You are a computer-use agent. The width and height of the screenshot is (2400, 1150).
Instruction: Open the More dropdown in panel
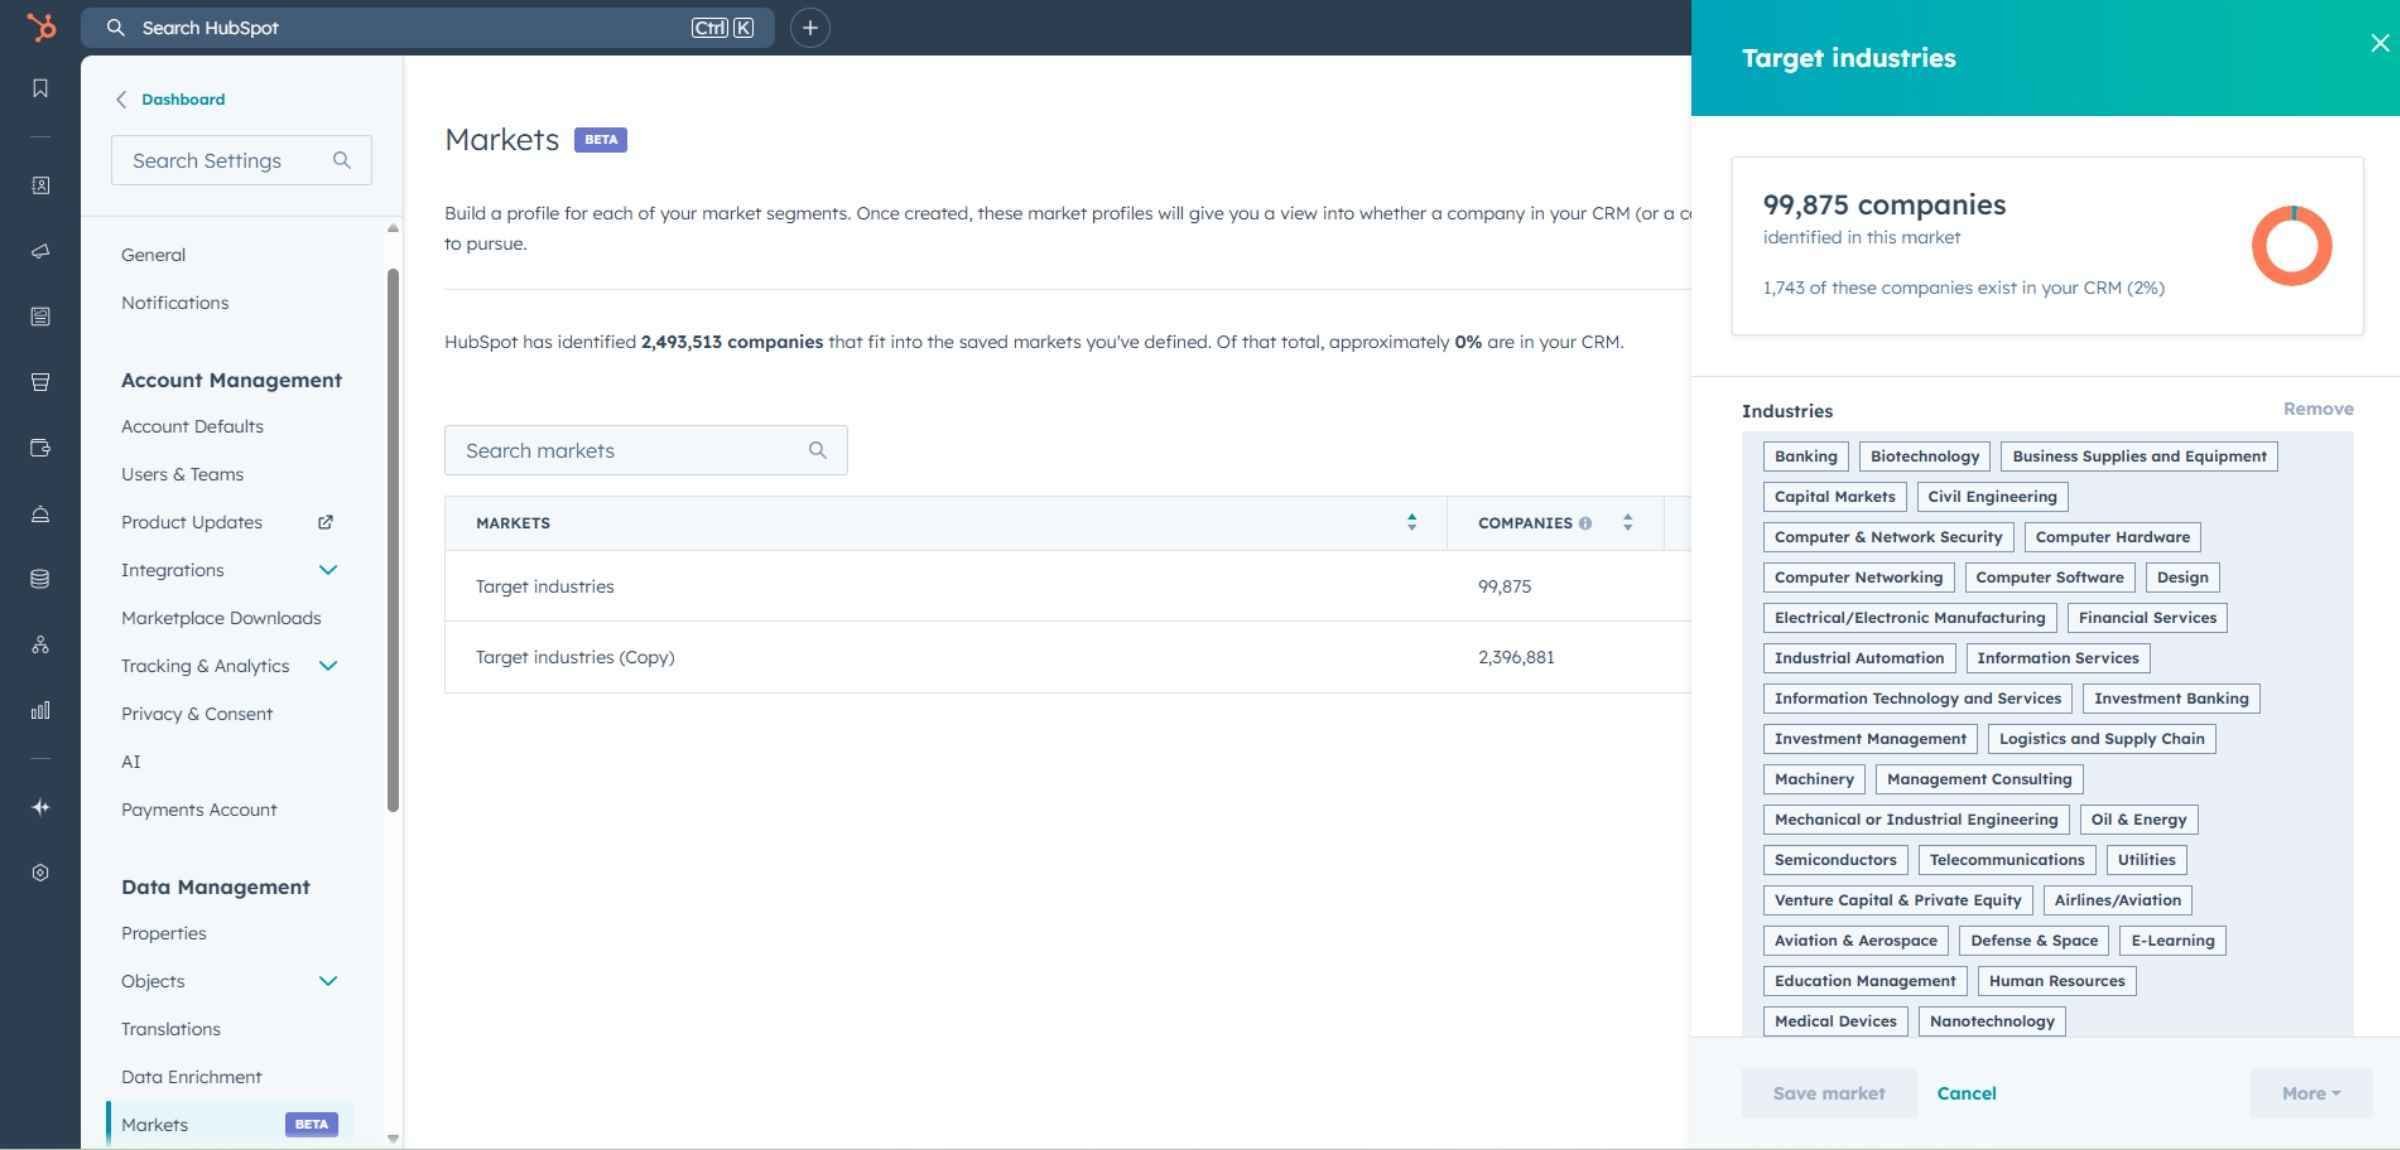click(x=2310, y=1093)
